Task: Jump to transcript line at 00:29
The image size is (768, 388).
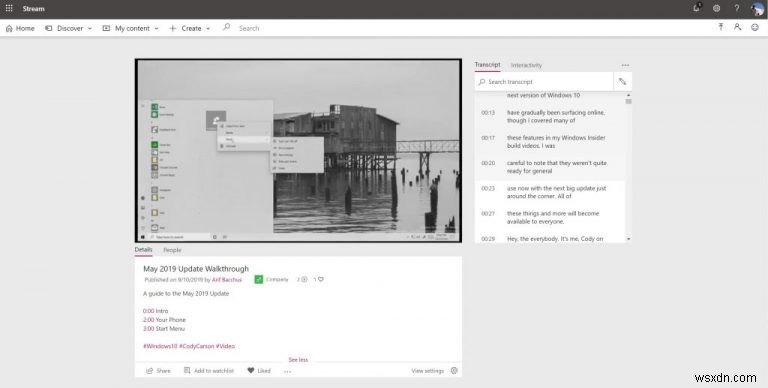Action: pos(550,239)
